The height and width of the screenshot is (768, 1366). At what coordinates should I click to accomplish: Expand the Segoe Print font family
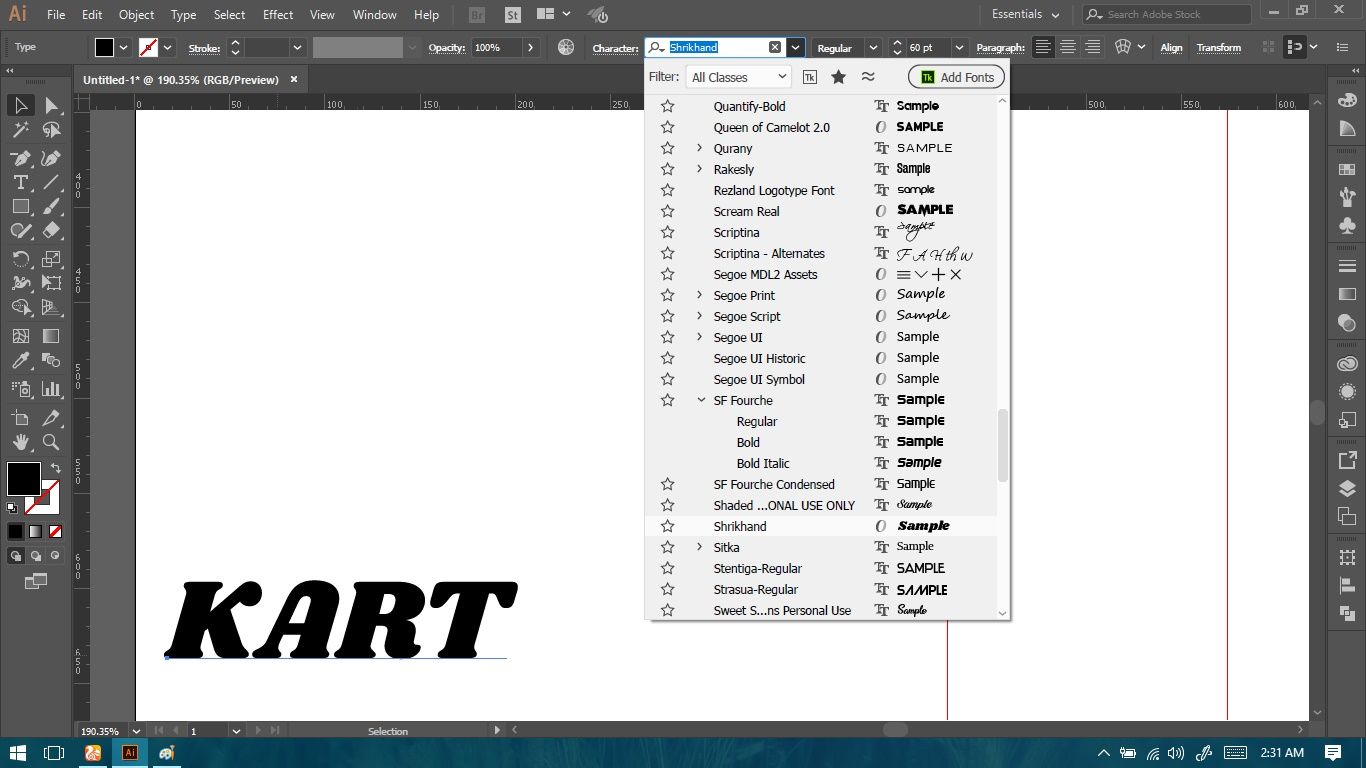pos(700,295)
